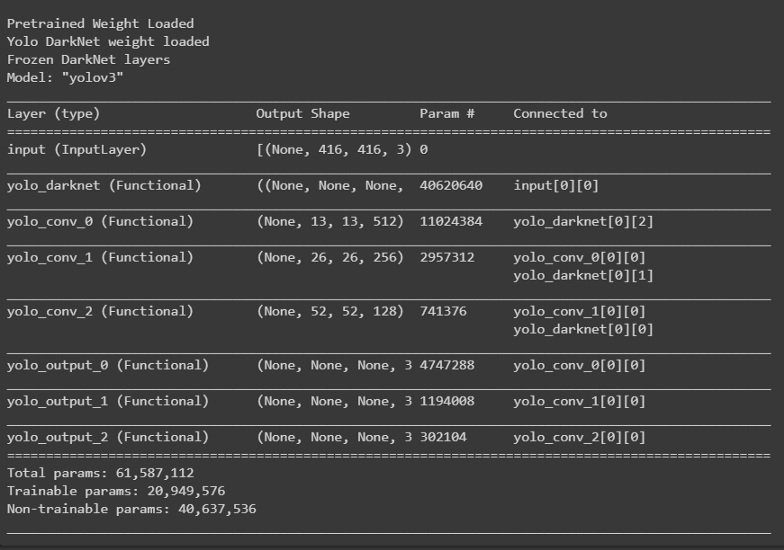Screen dimensions: 784x550
Task: Select the yolo_conv_0 (Functional) layer name
Action: point(100,222)
